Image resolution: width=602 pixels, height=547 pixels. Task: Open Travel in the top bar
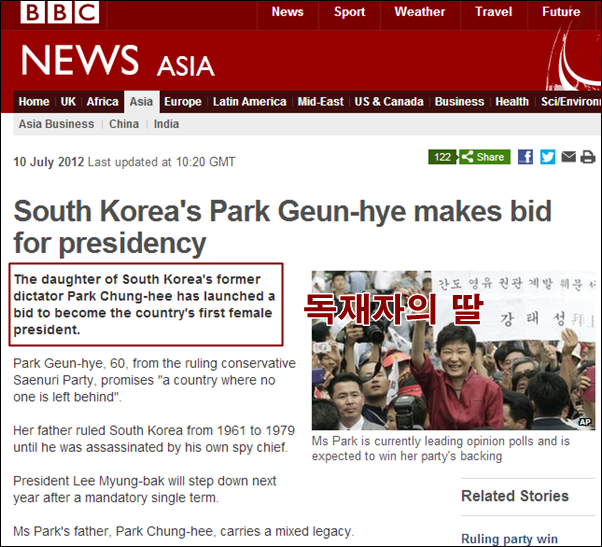pos(493,12)
